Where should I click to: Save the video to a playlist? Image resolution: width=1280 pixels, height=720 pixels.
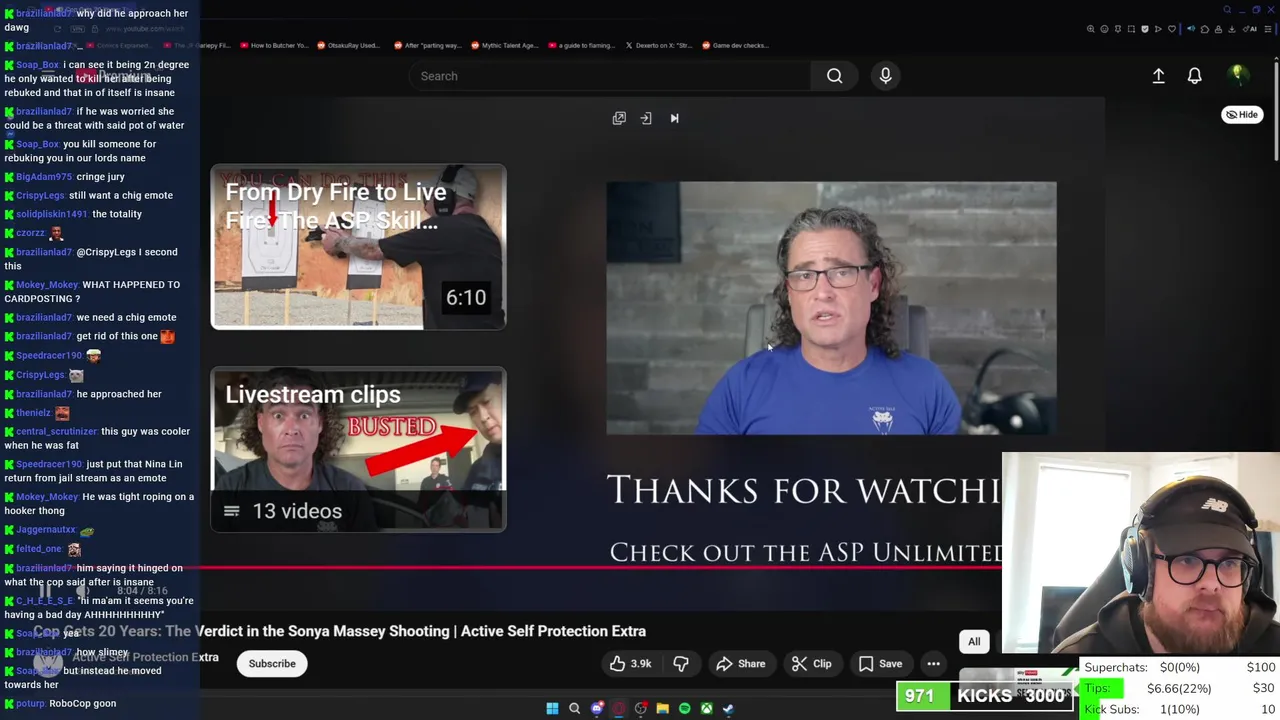[x=880, y=663]
